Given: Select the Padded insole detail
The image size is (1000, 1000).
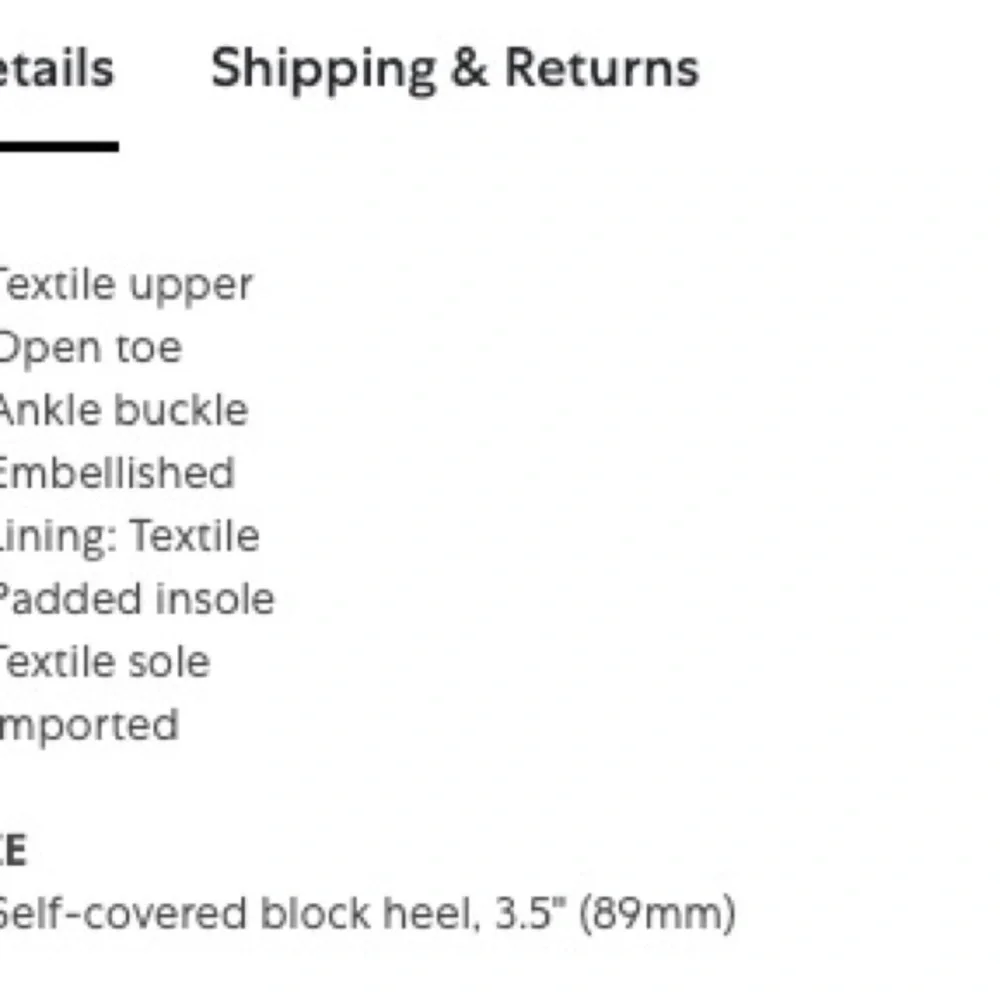Looking at the screenshot, I should [x=135, y=598].
